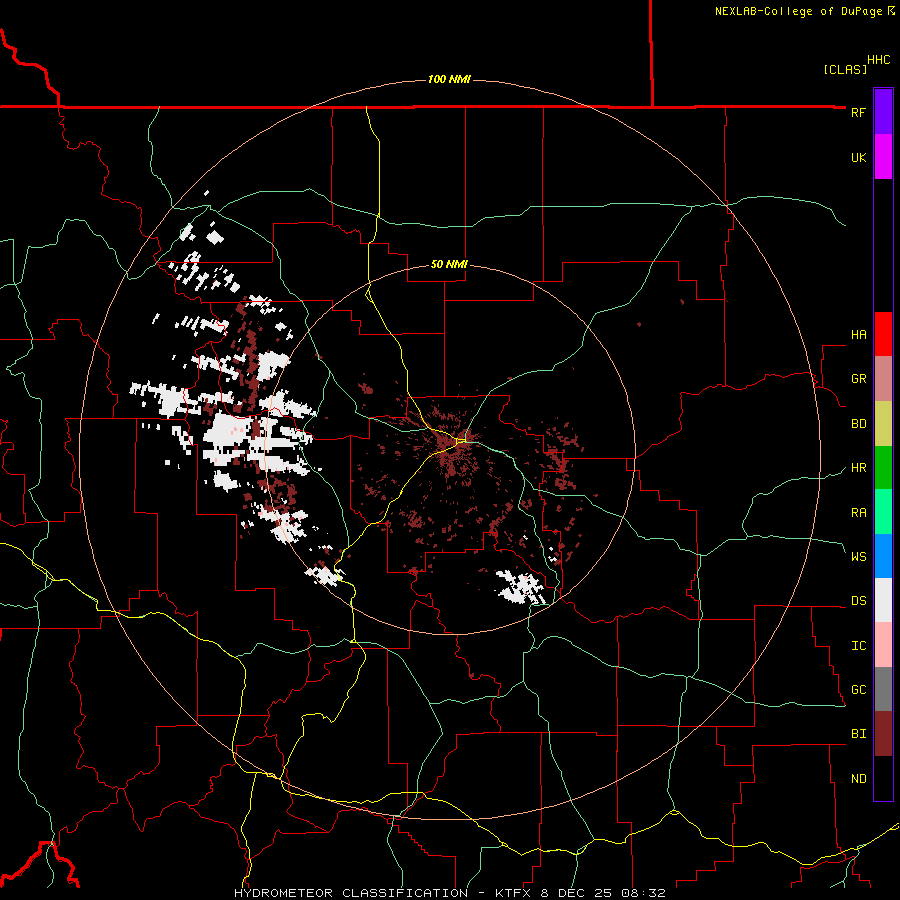Image resolution: width=900 pixels, height=900 pixels.
Task: Click the DS legend label
Action: (x=858, y=601)
